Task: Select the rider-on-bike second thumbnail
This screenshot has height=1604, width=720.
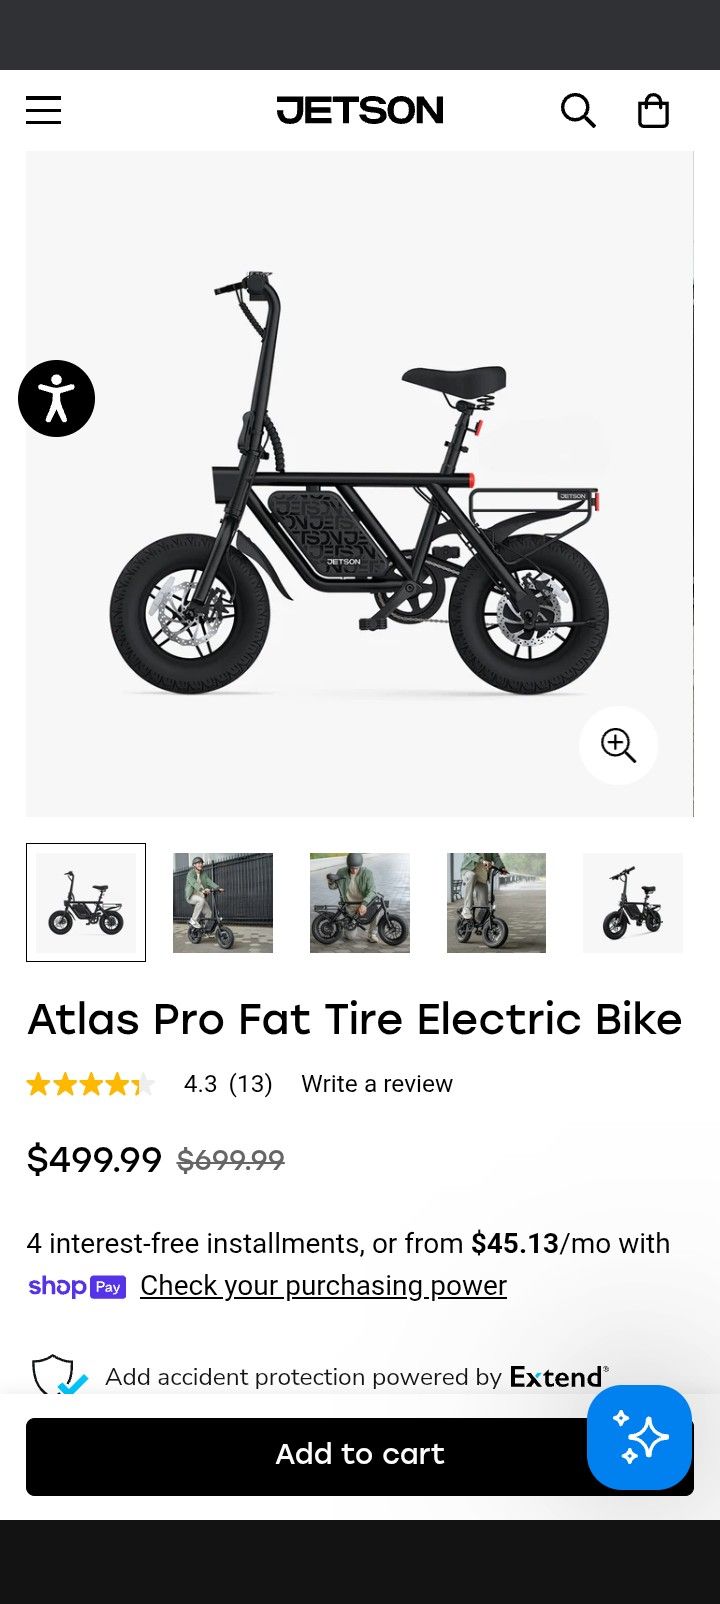Action: click(222, 902)
